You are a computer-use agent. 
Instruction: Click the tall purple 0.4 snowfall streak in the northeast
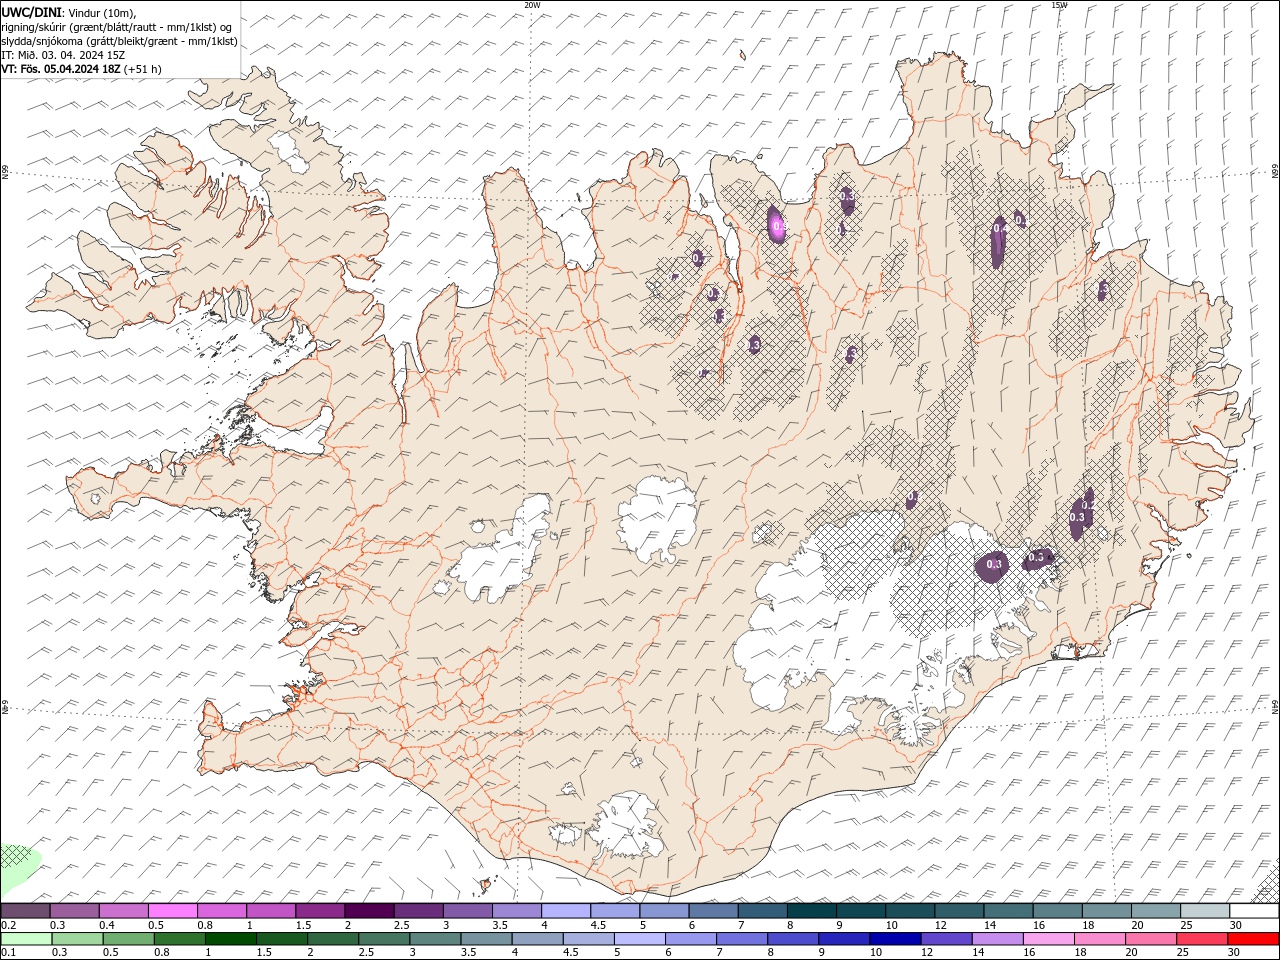[x=999, y=241]
